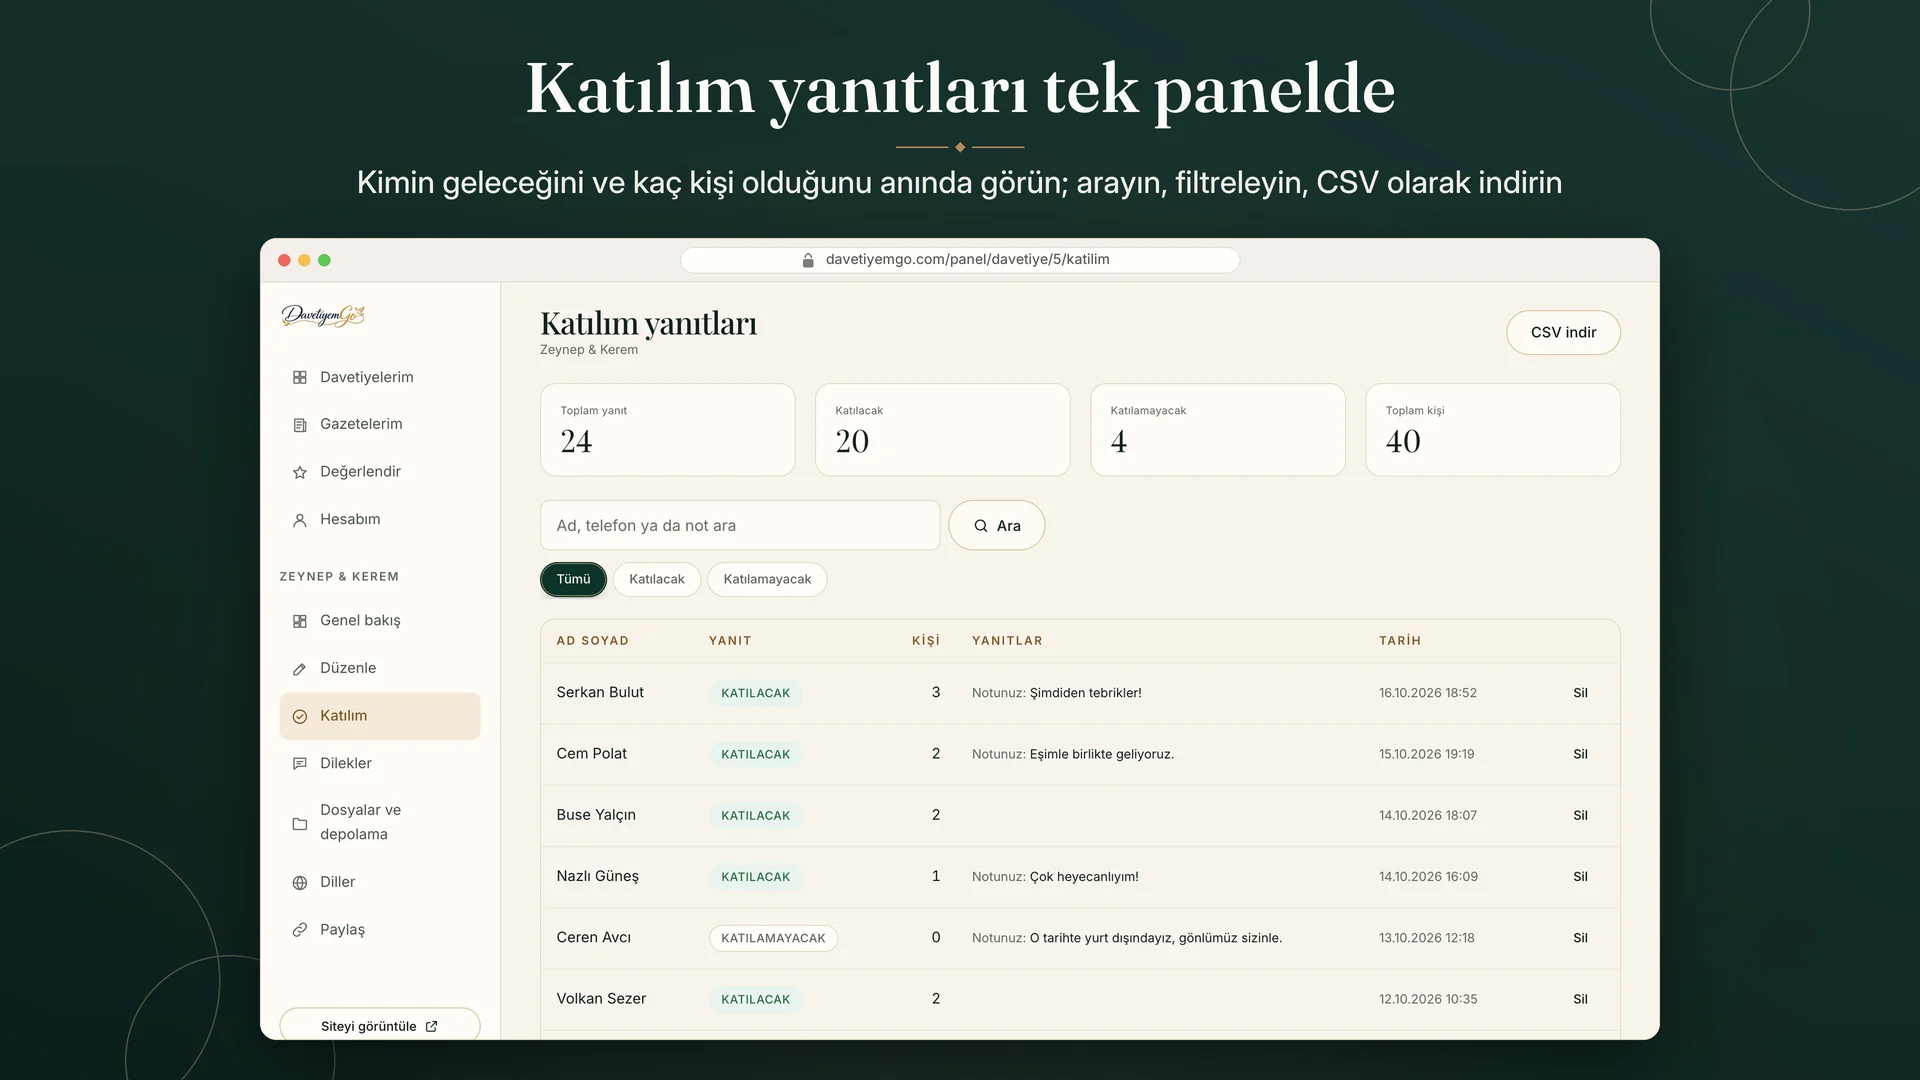
Task: Open Dilekler section
Action: tap(380, 763)
